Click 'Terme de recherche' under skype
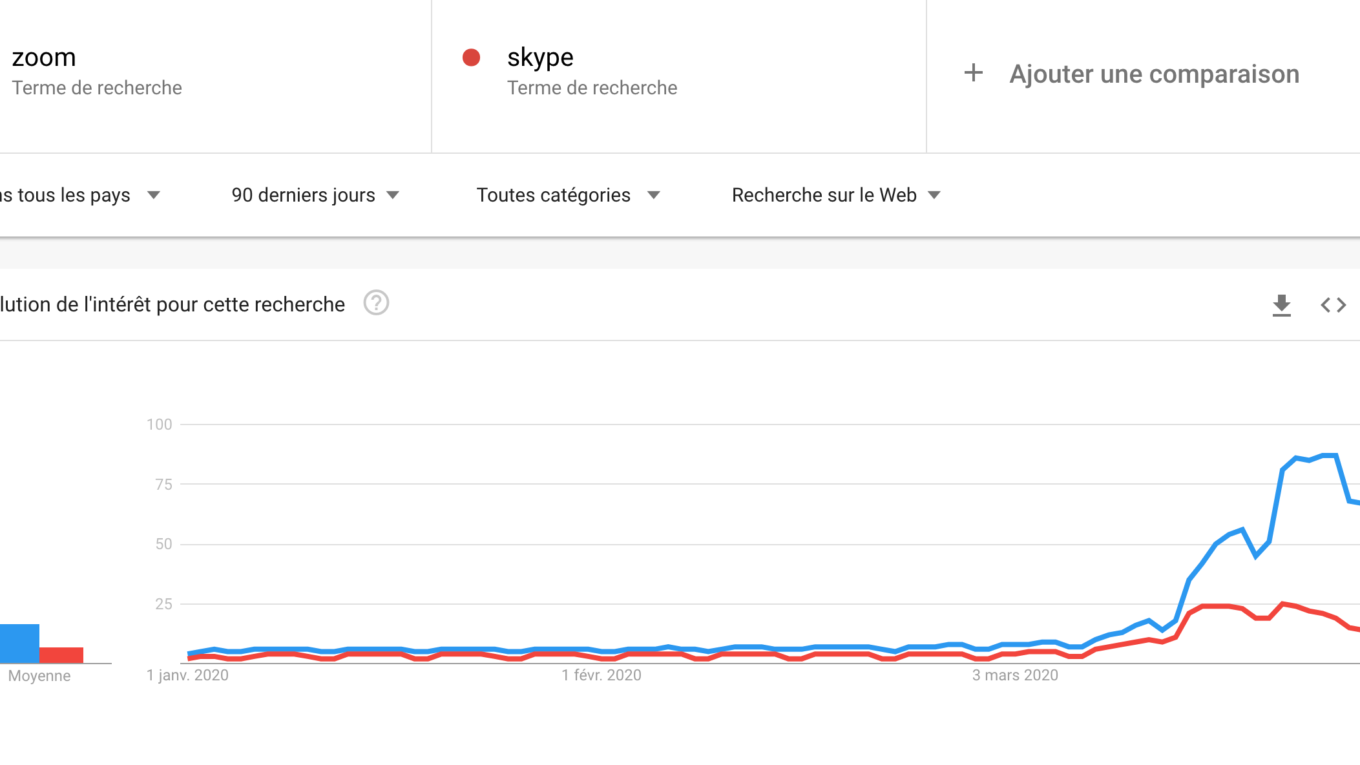The width and height of the screenshot is (1360, 765). point(592,88)
